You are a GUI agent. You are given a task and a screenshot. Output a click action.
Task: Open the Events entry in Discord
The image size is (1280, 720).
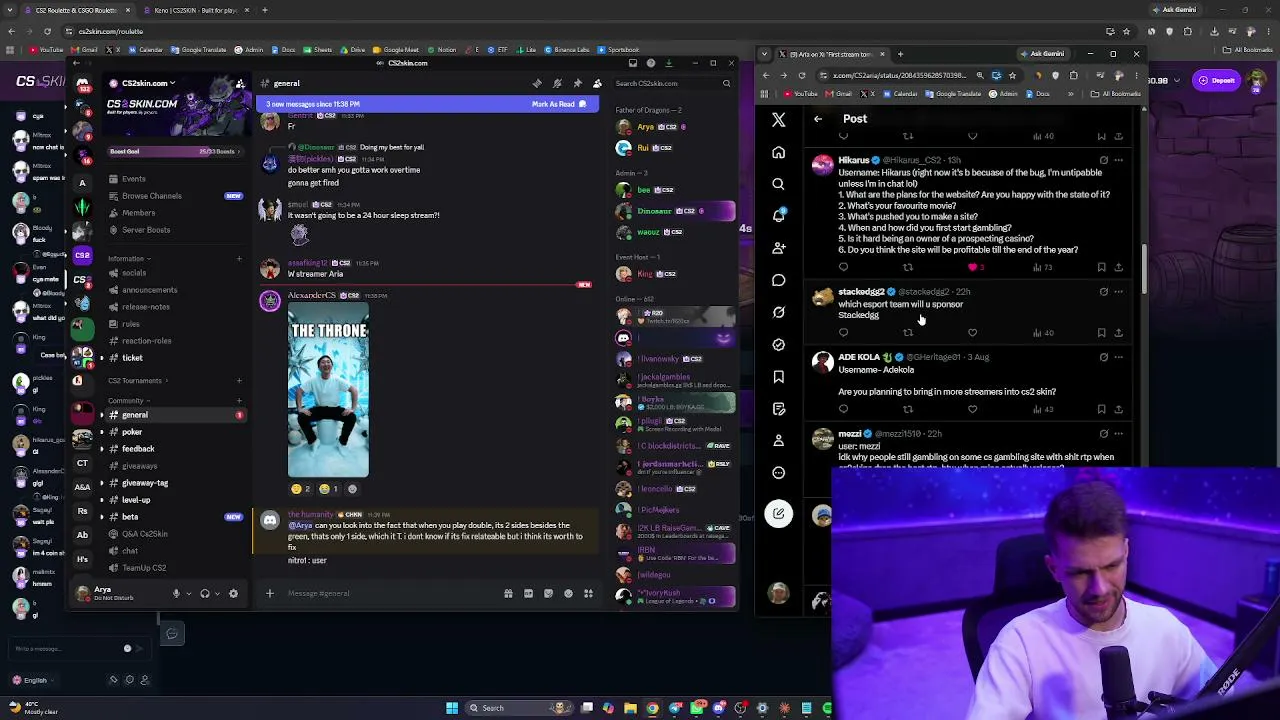[x=133, y=179]
